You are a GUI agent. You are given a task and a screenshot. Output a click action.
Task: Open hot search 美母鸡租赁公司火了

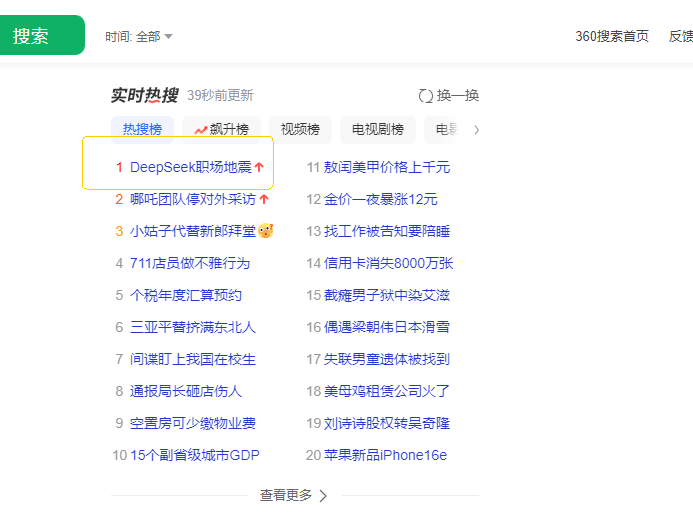pyautogui.click(x=387, y=391)
